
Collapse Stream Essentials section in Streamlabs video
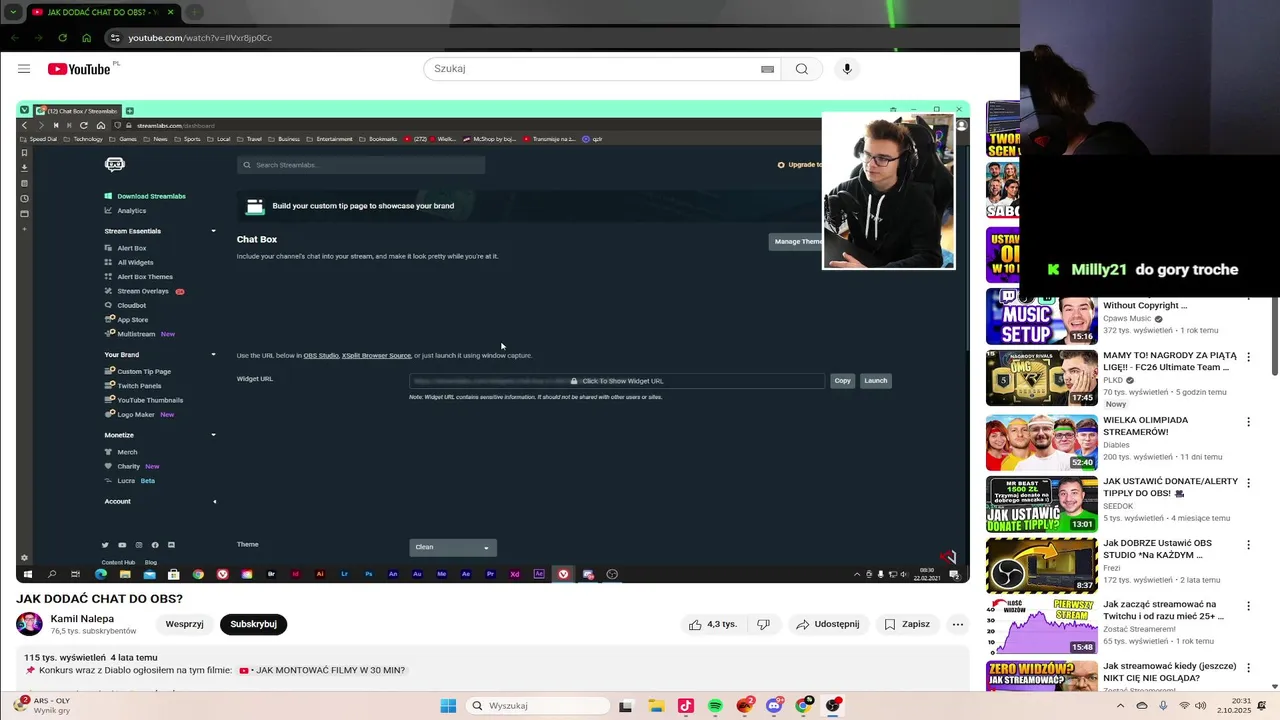coord(213,231)
